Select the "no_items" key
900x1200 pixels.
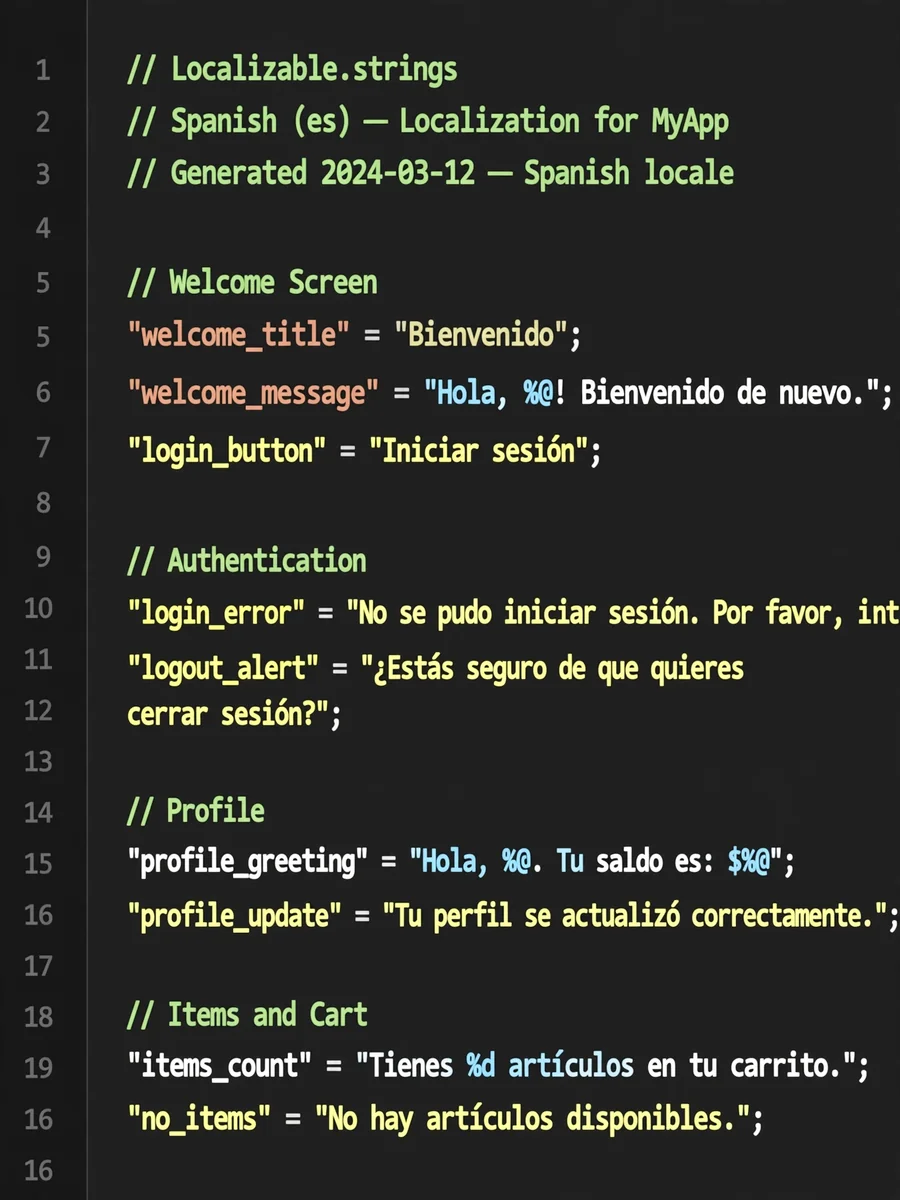[x=199, y=1117]
